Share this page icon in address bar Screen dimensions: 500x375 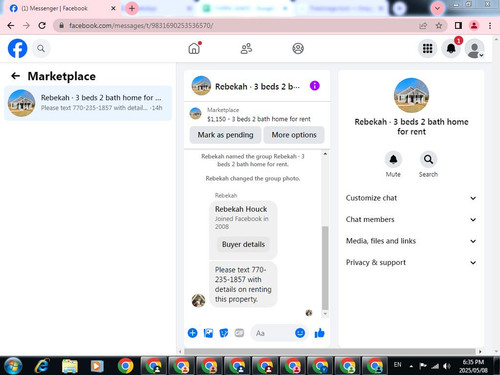coord(423,25)
